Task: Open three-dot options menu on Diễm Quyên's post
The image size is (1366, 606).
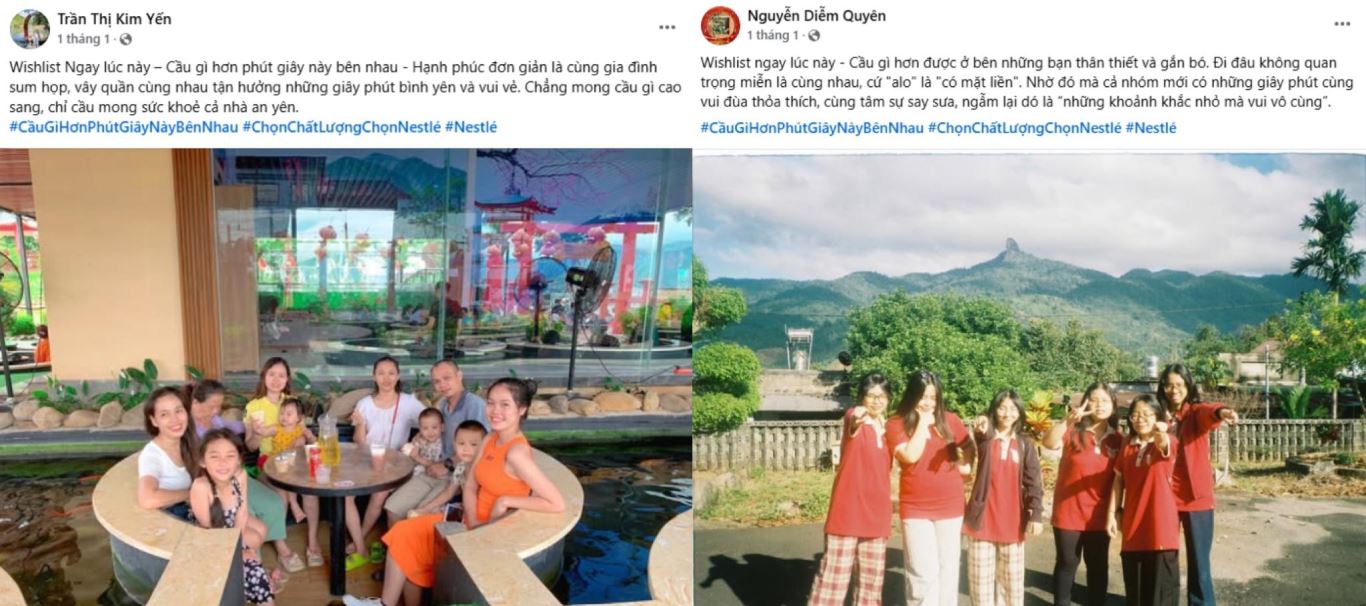Action: (1342, 24)
